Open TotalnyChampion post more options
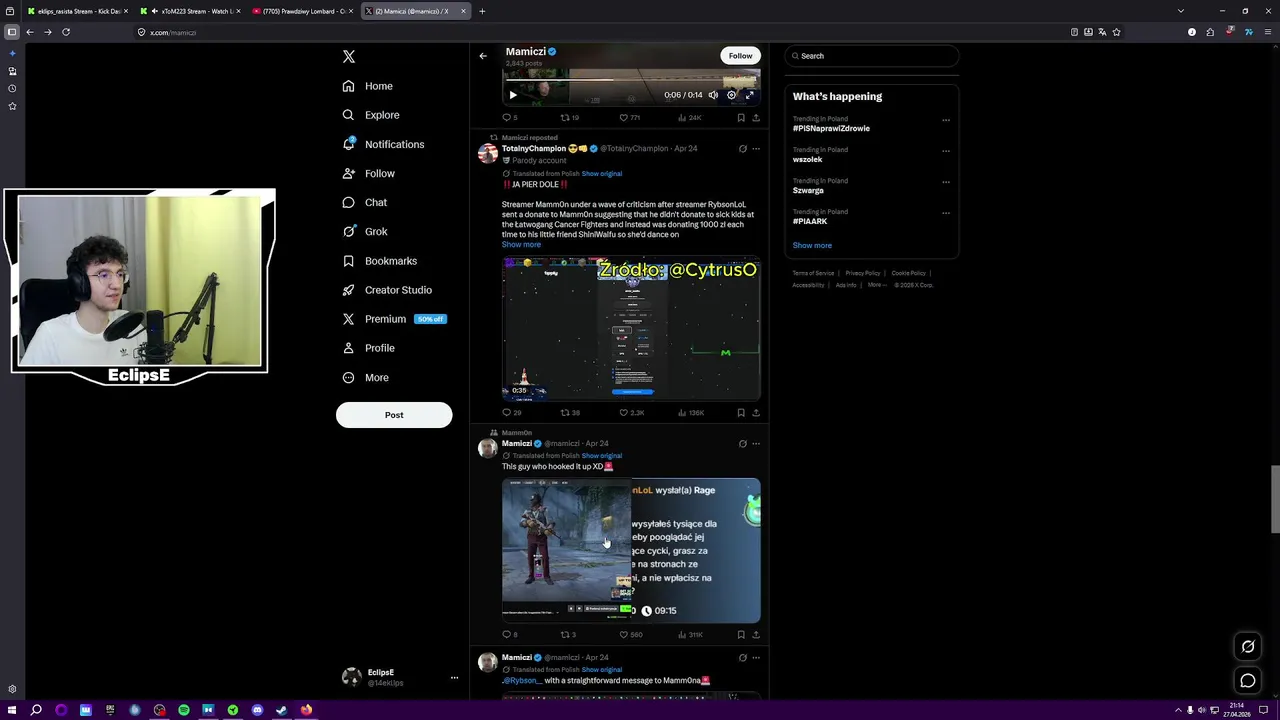 pos(756,149)
